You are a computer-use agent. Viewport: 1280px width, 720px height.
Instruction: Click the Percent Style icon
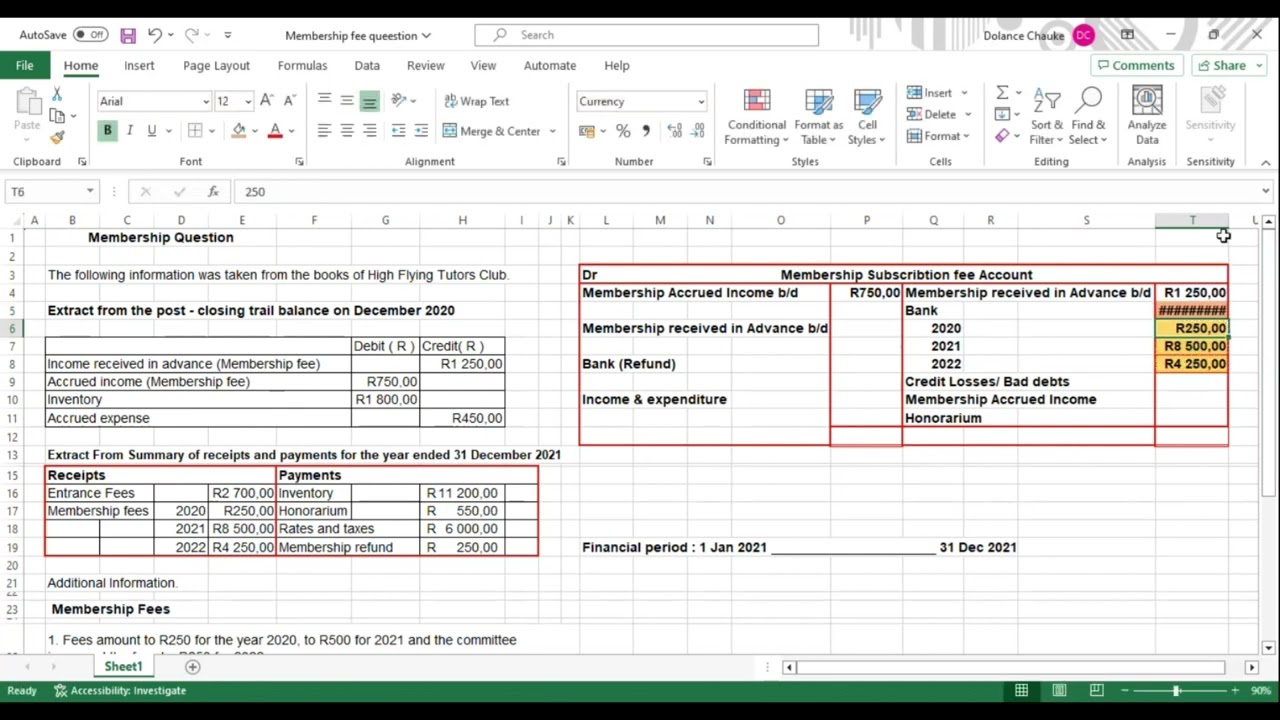coord(623,131)
